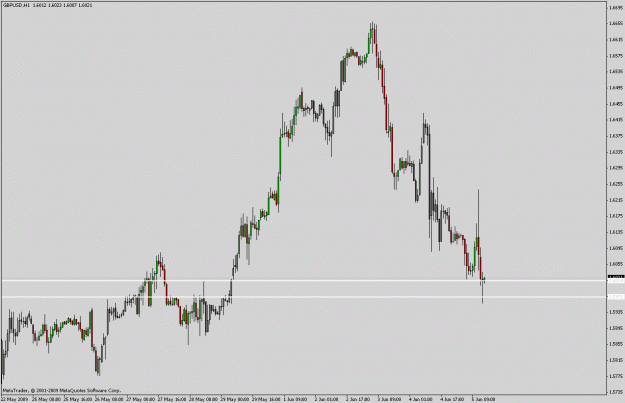Click the "22 May 2009" date label
This screenshot has width=625, height=403.
[15, 399]
